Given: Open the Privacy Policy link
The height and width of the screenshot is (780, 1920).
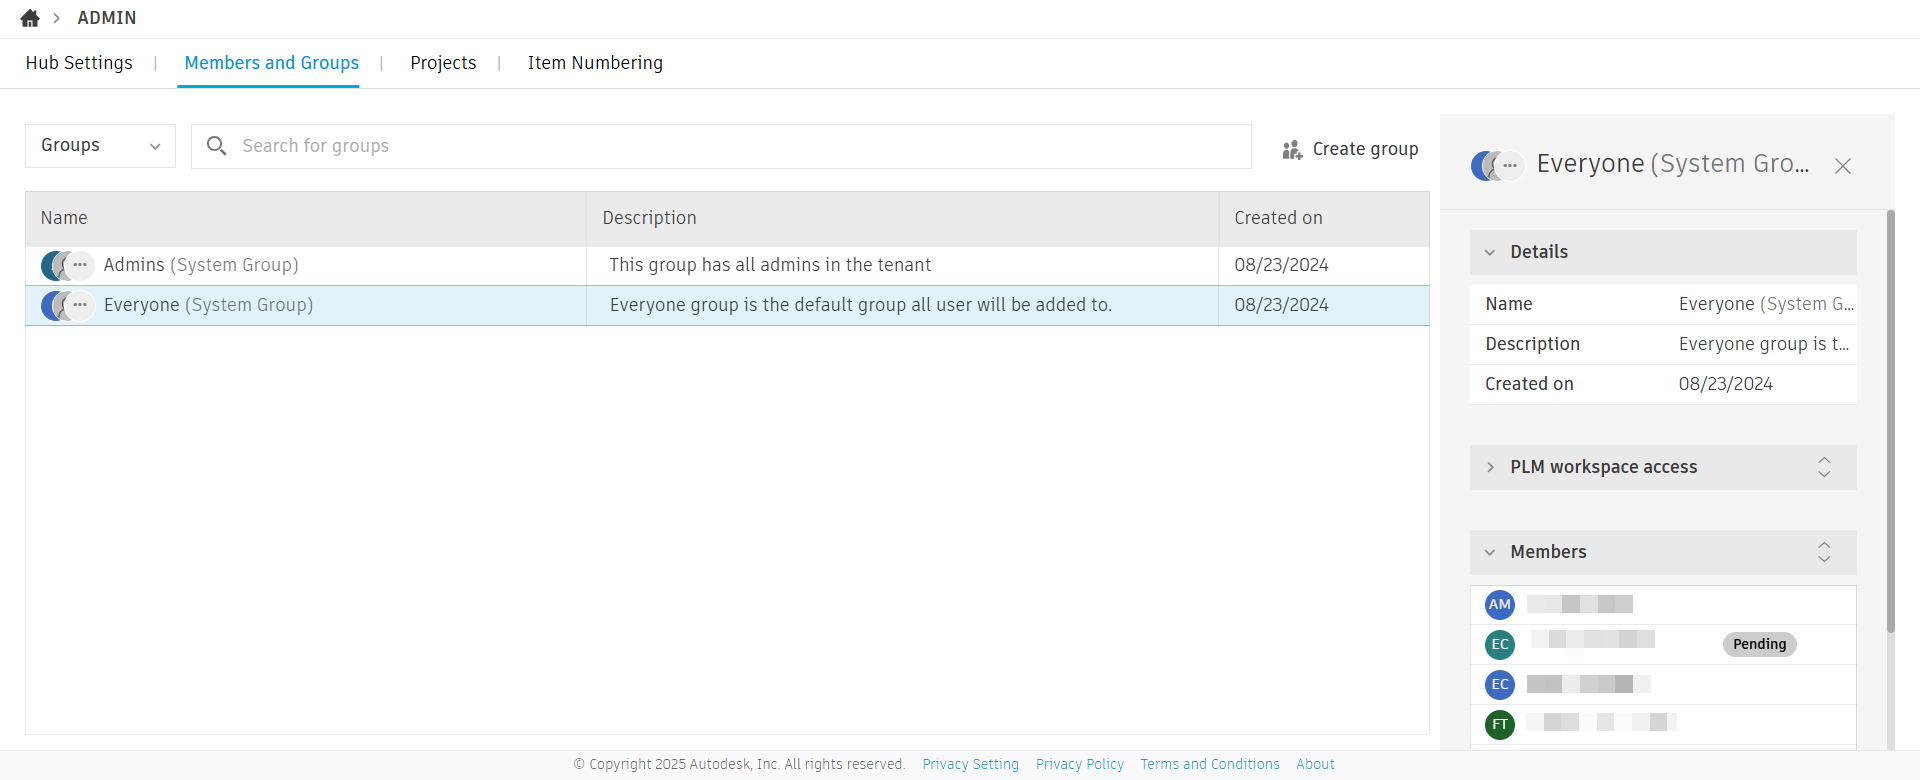Looking at the screenshot, I should [x=1079, y=764].
